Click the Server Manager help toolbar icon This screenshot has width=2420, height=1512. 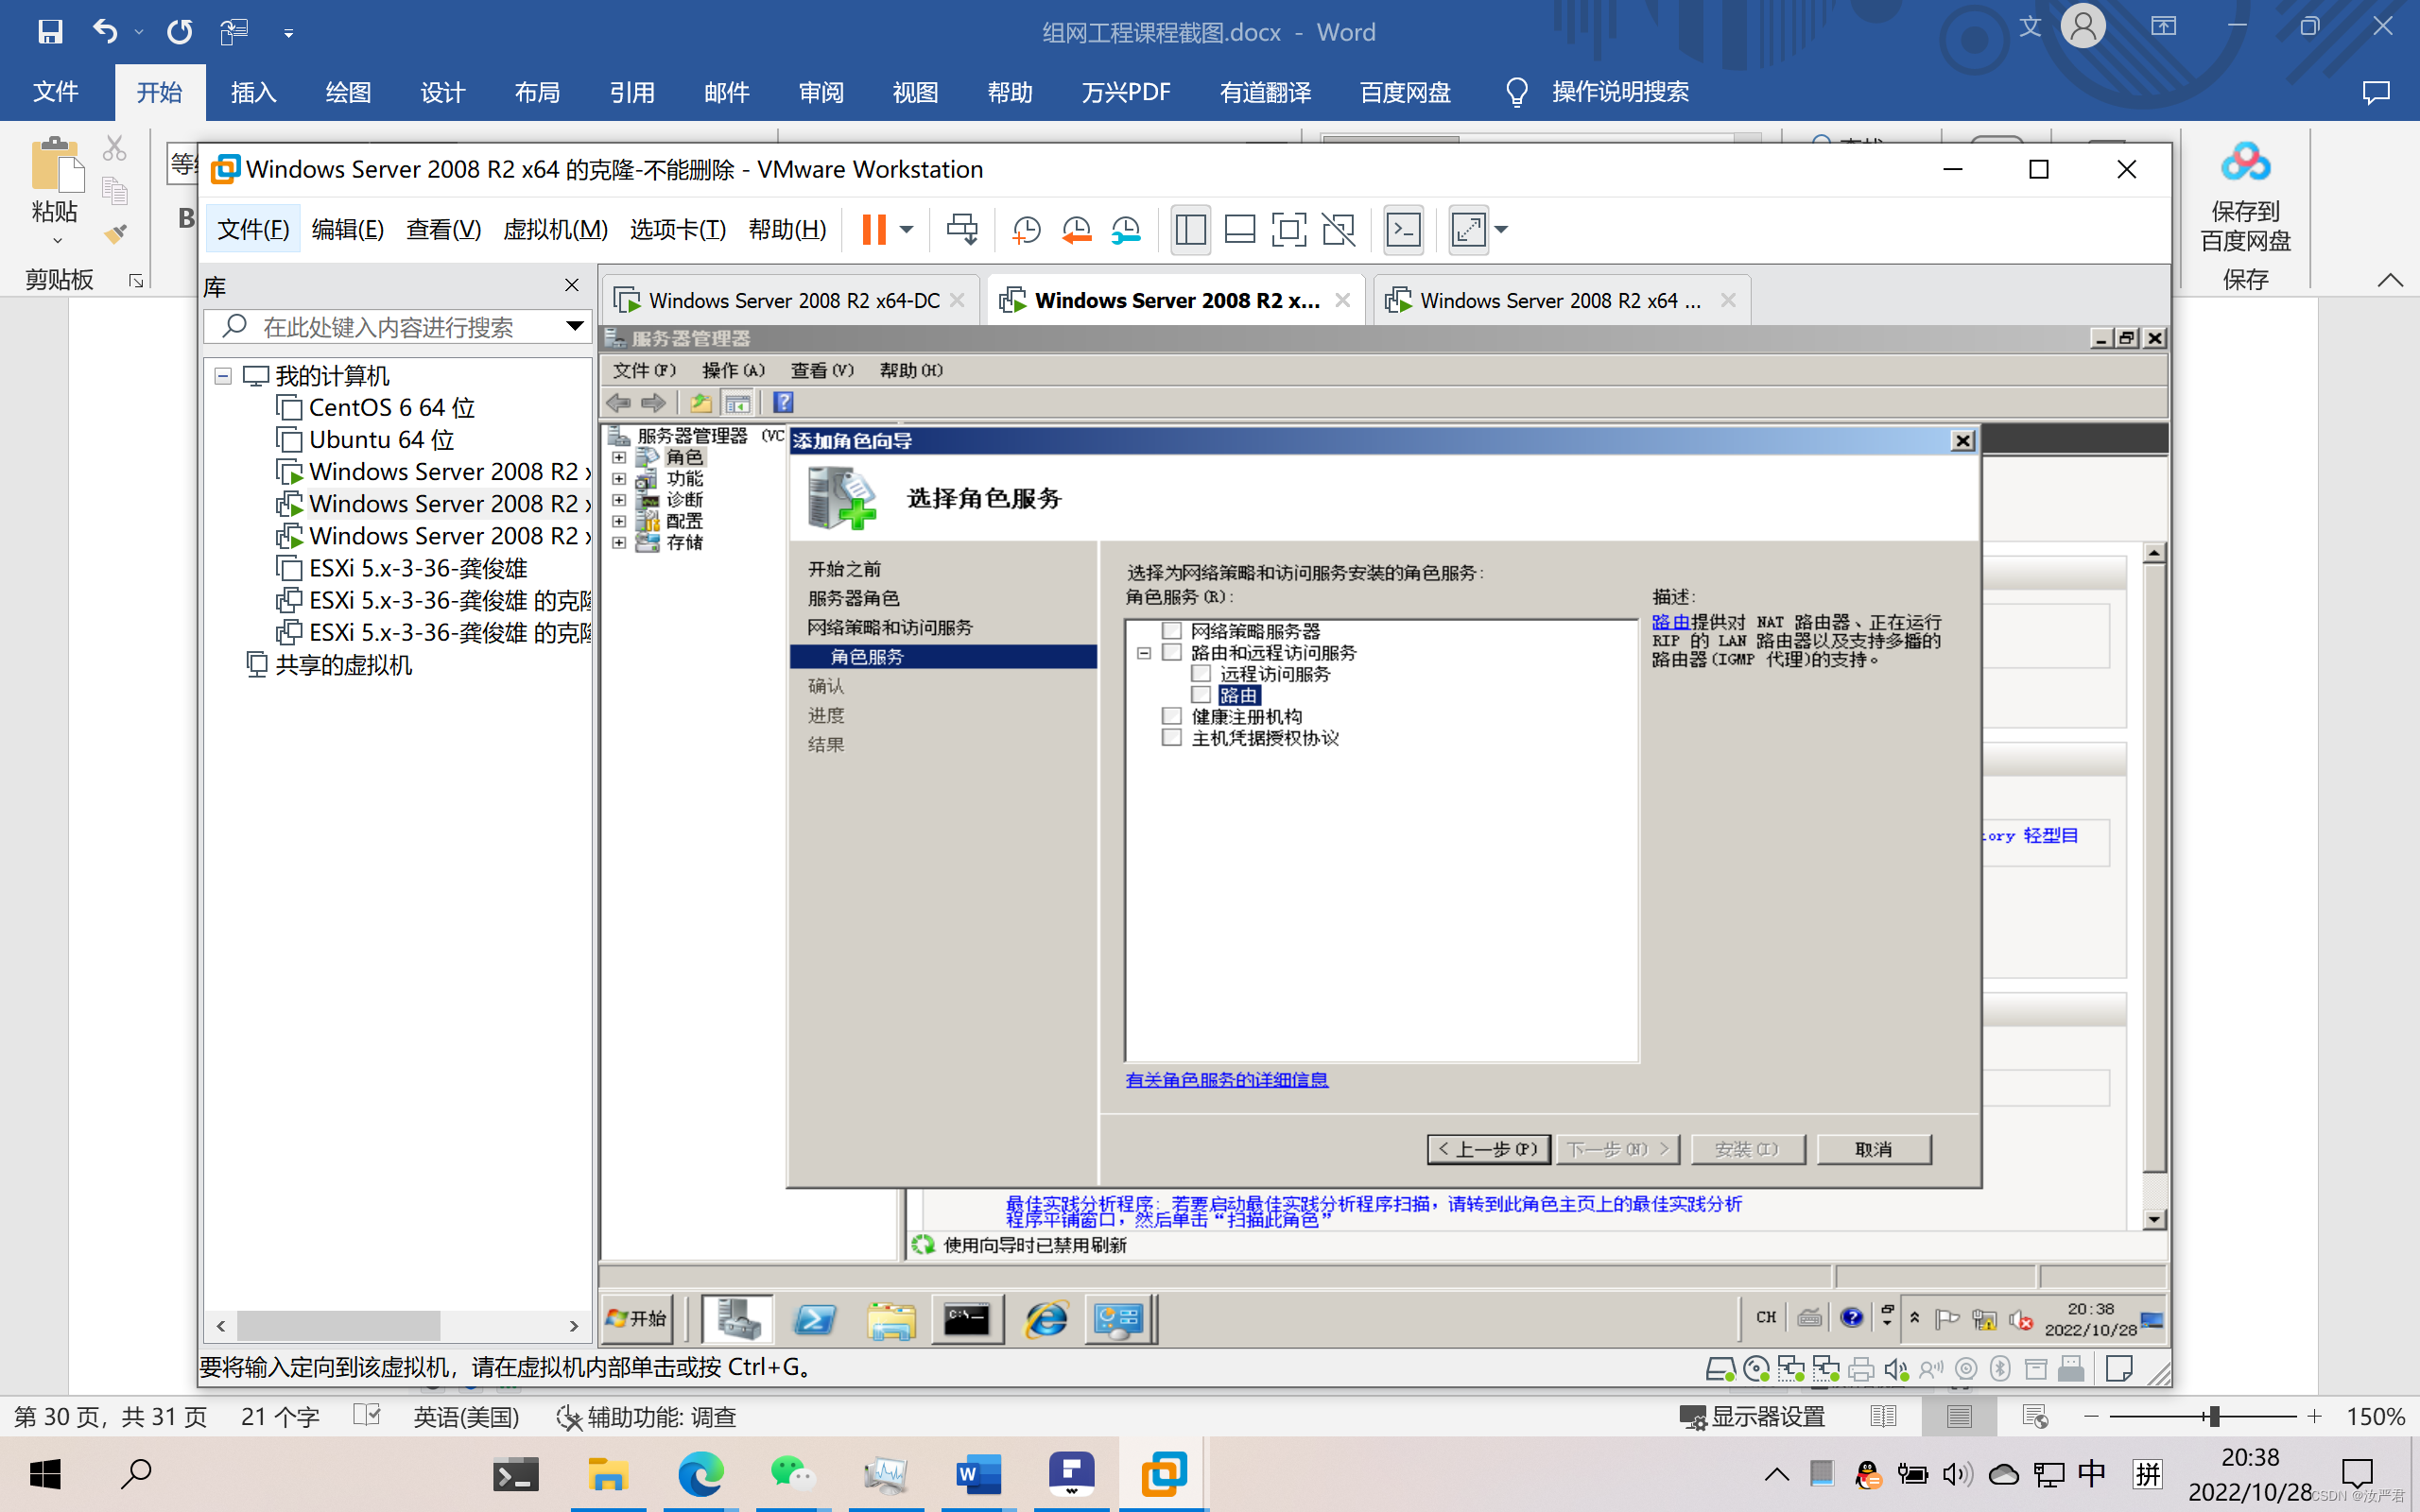point(783,403)
